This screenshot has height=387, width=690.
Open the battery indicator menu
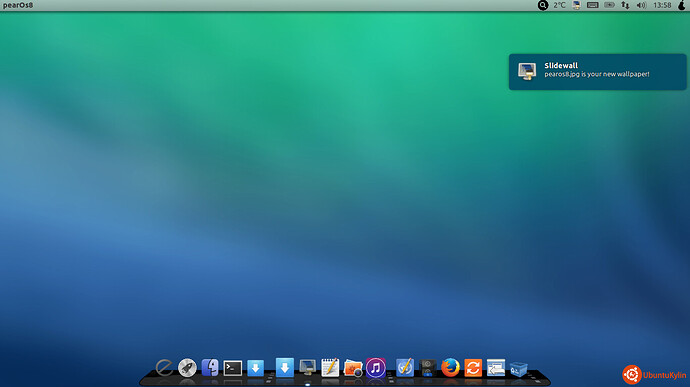609,5
